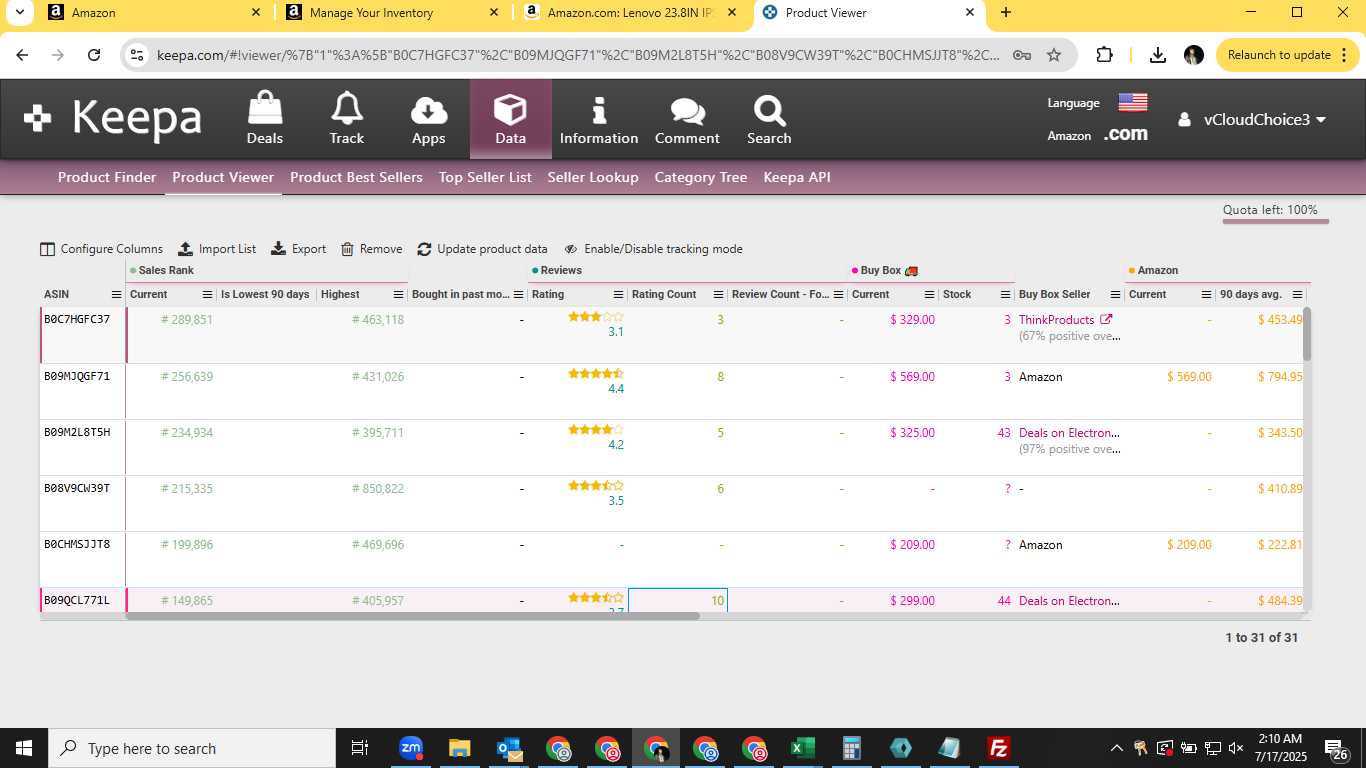Image resolution: width=1366 pixels, height=768 pixels.
Task: Open Category Tree tab
Action: coord(701,177)
